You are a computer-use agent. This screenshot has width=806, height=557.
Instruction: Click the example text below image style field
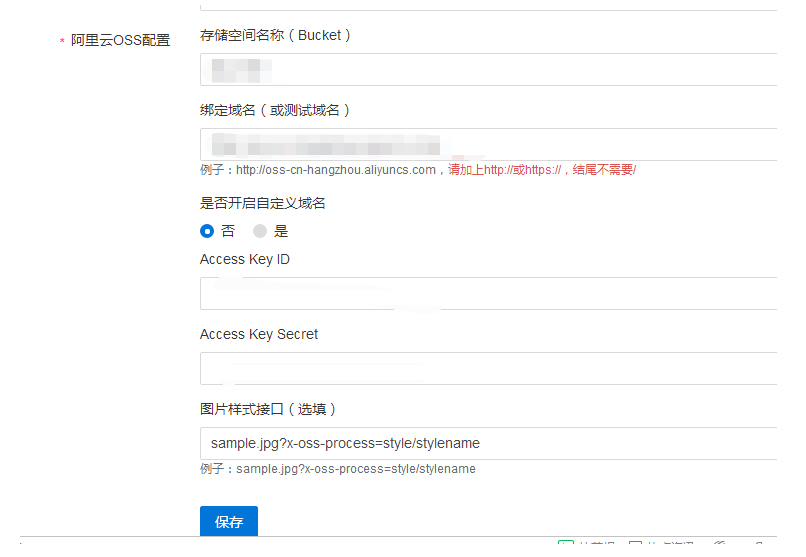338,469
